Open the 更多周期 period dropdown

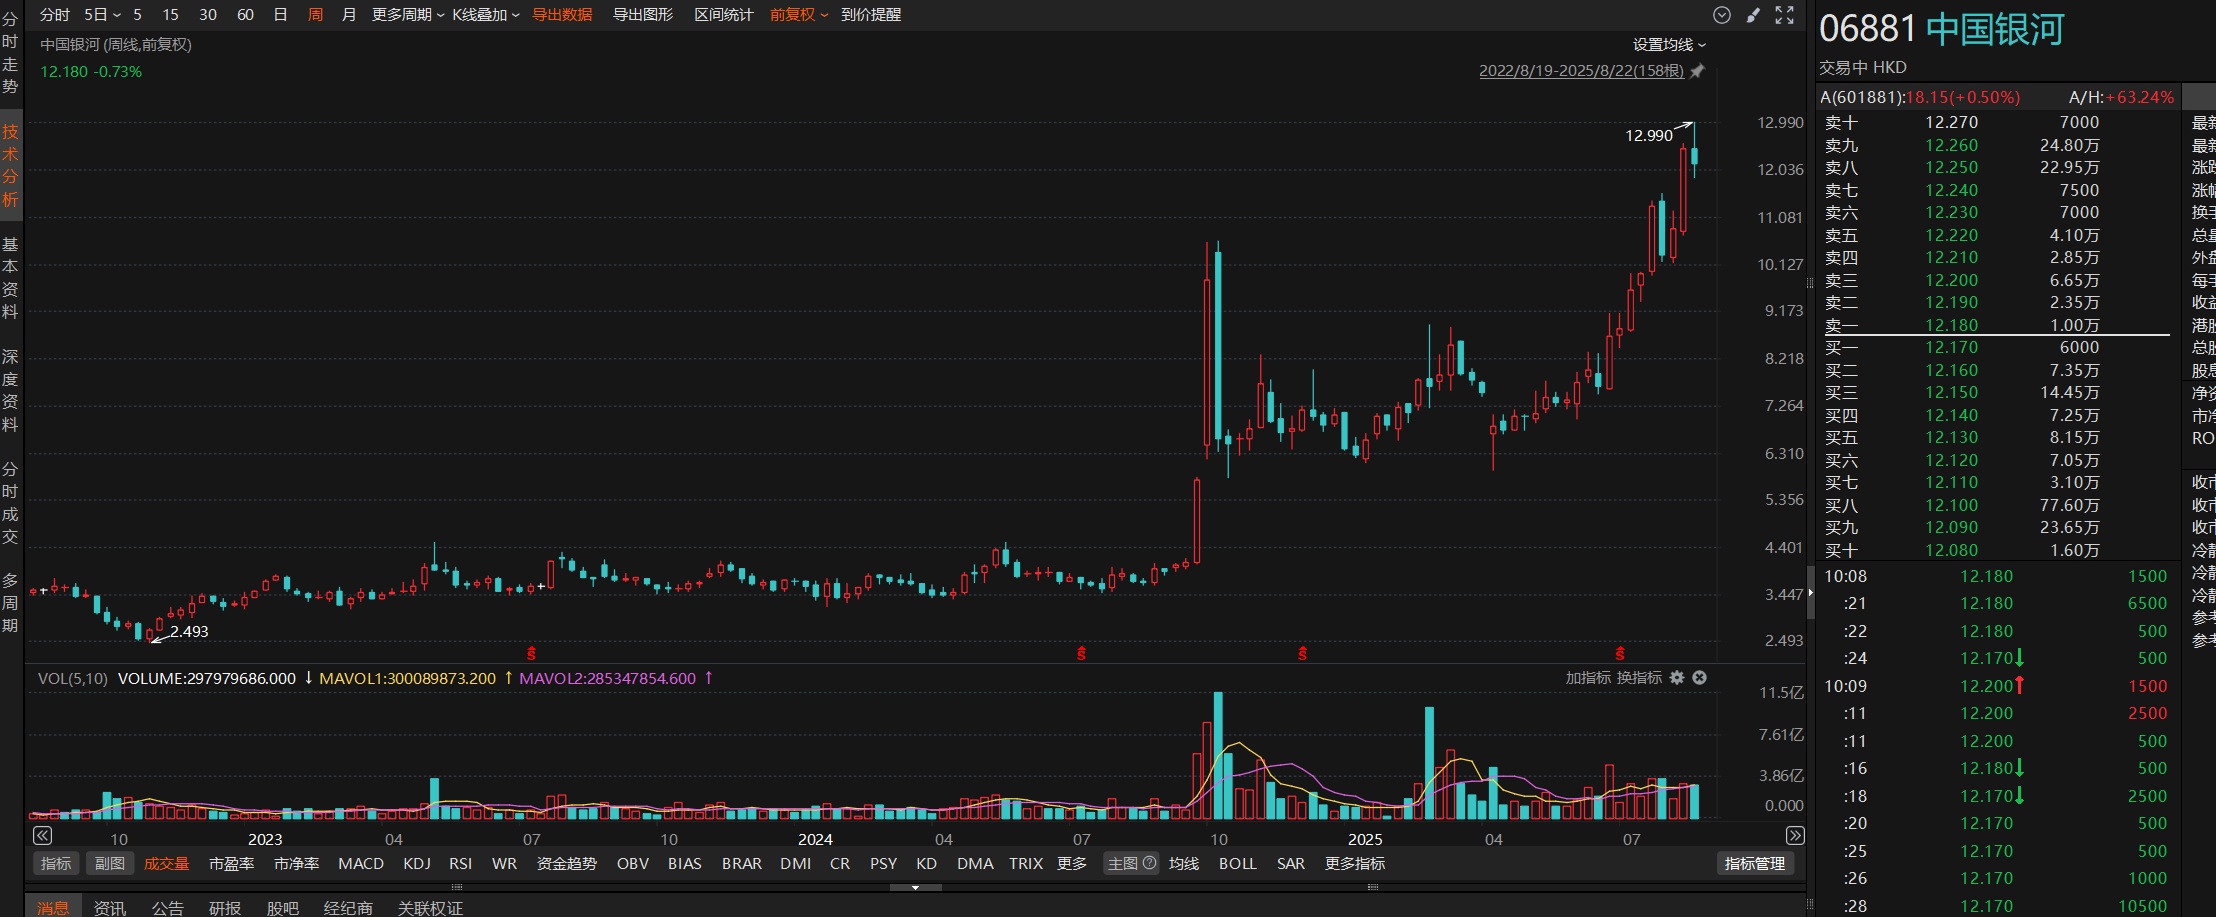408,15
